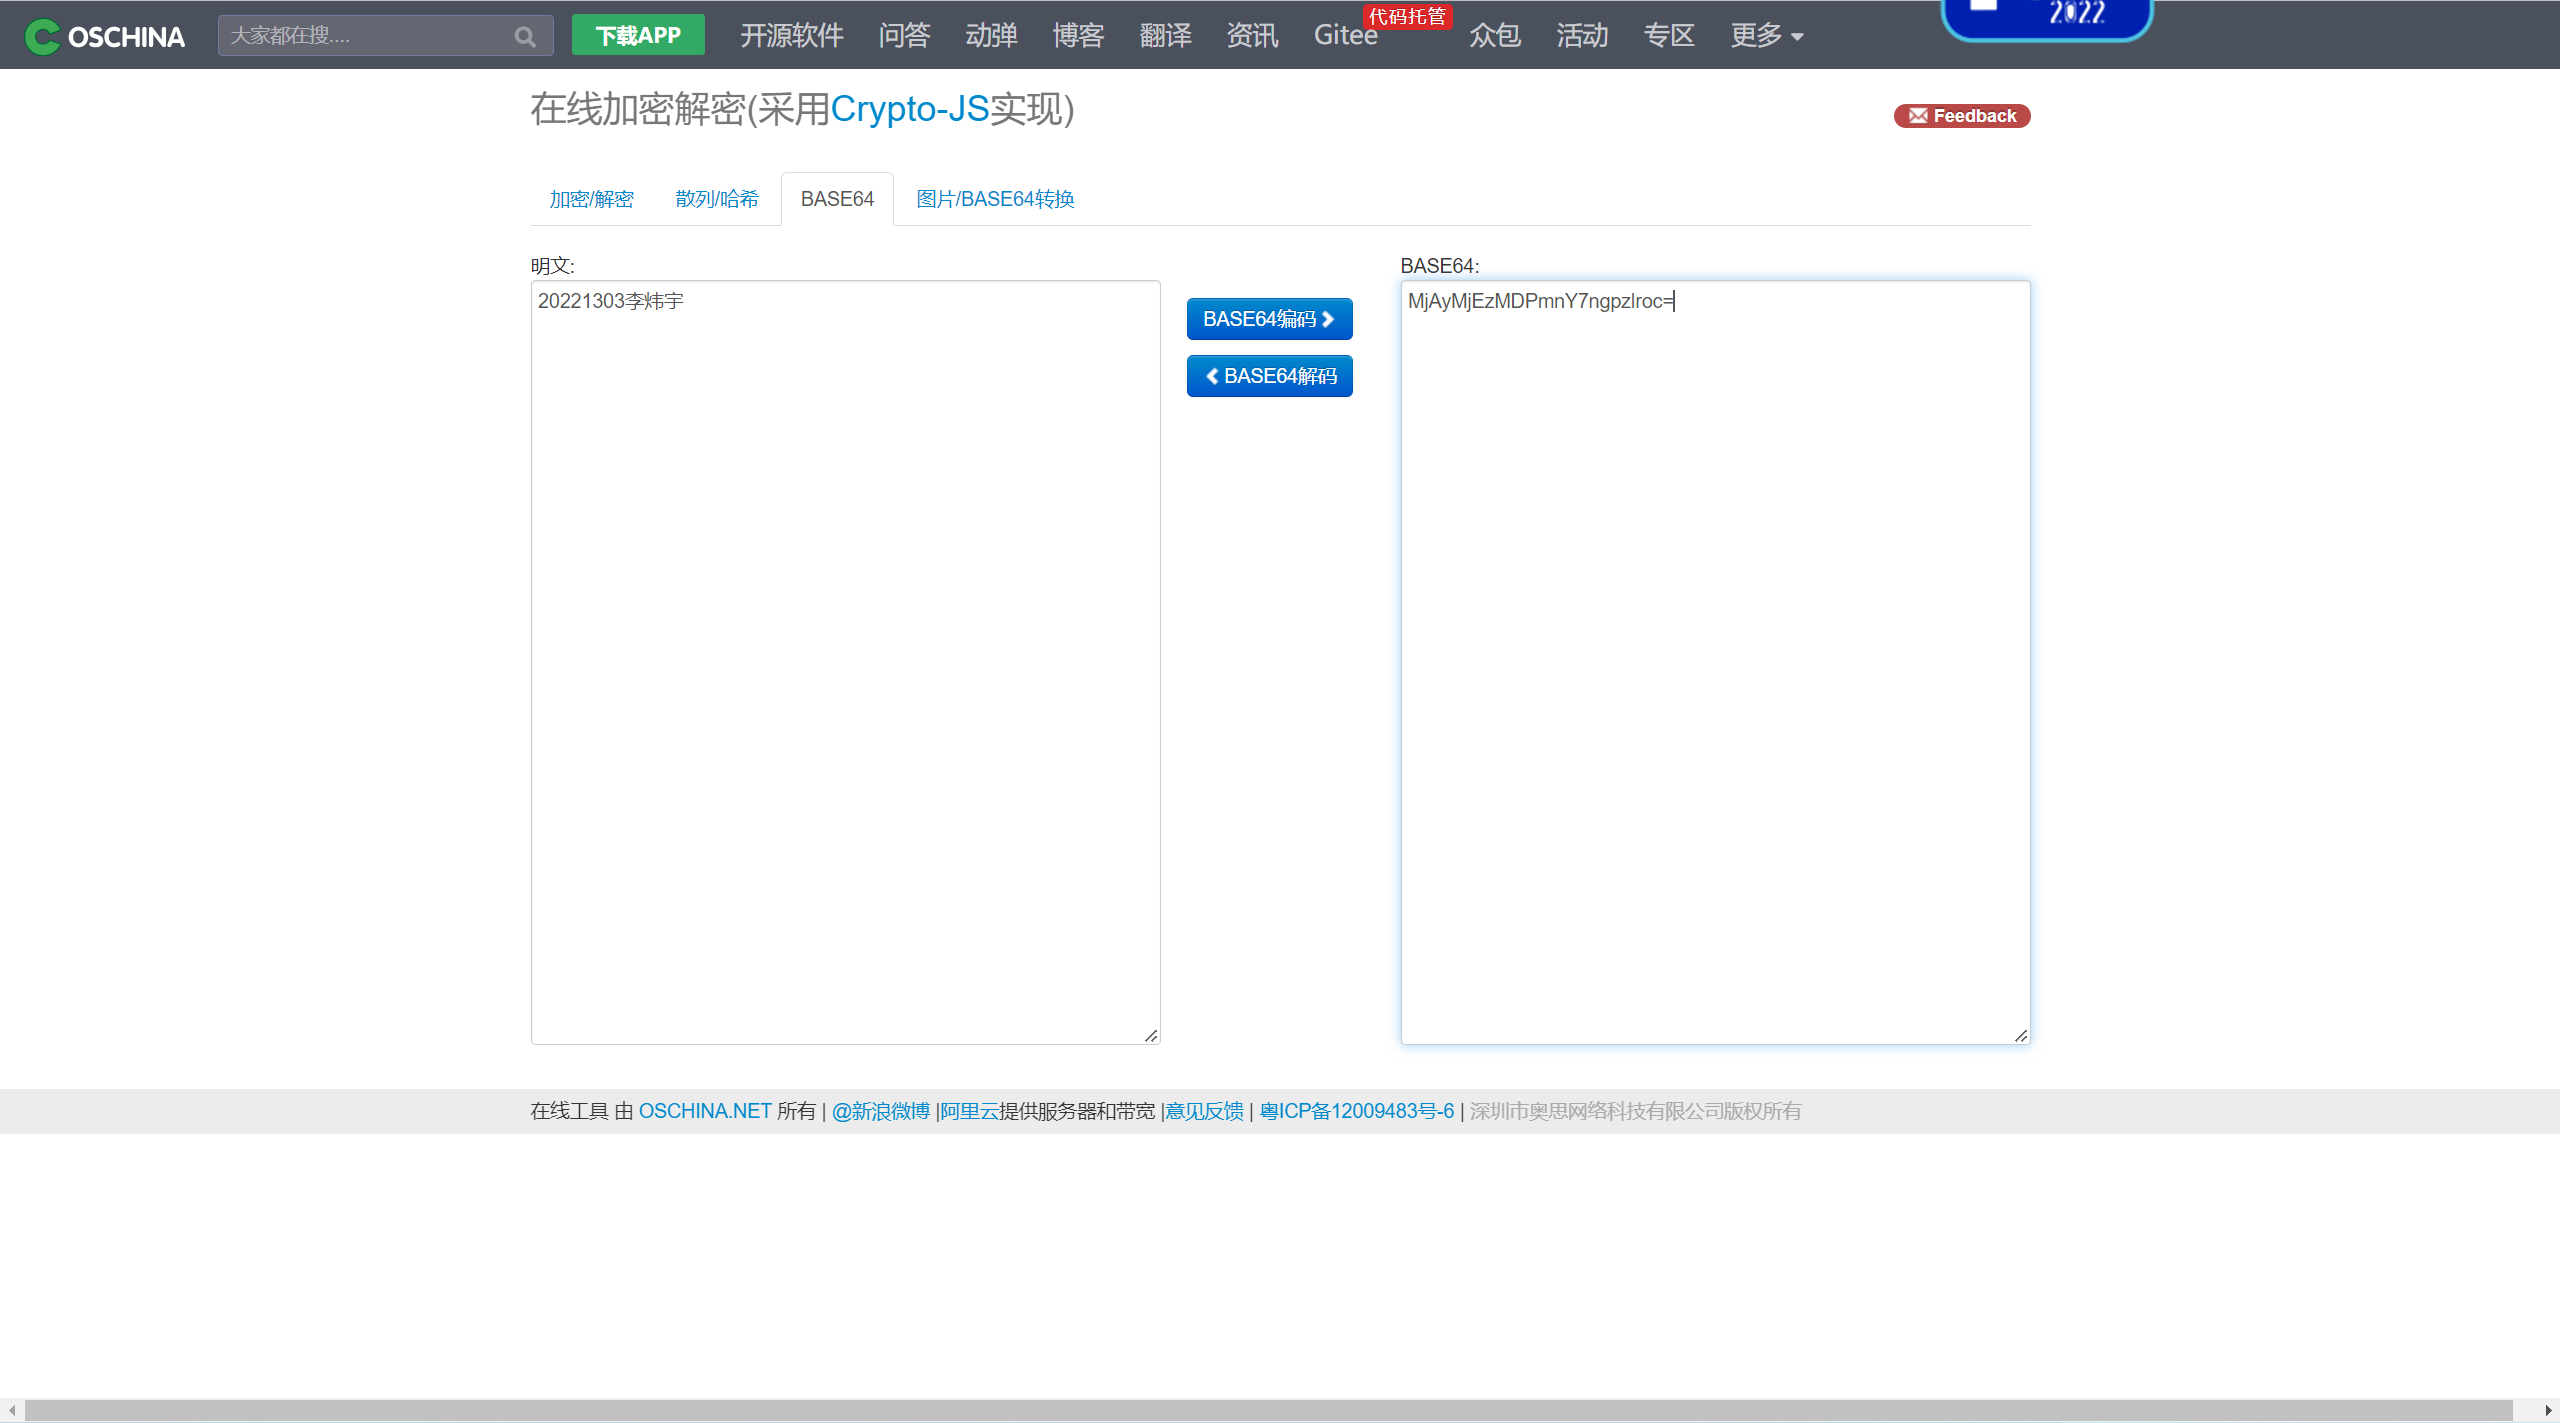
Task: Open the 散列/哈希 tab
Action: pyautogui.click(x=716, y=199)
